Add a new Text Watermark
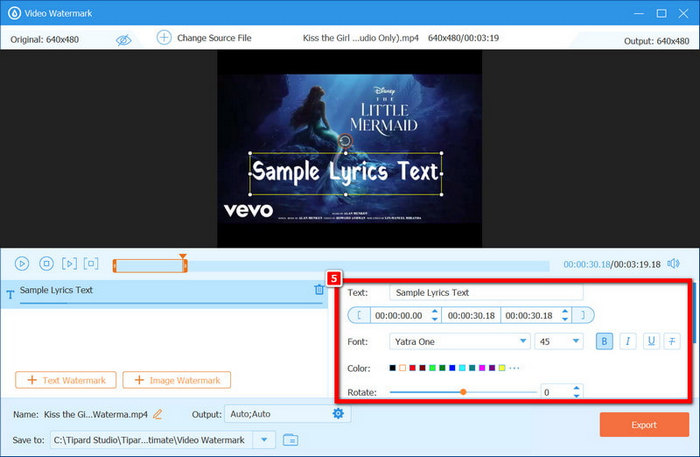Image resolution: width=700 pixels, height=457 pixels. point(66,380)
